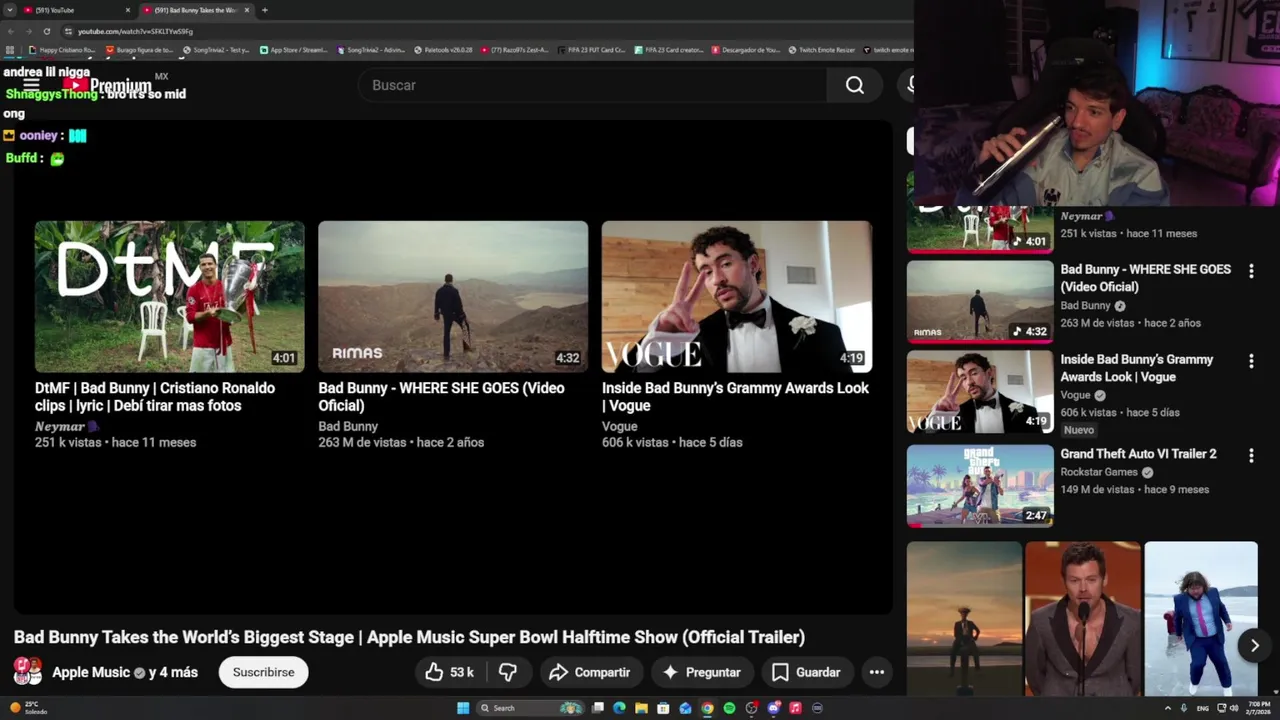Open options menu for Vogue Grammy sidebar video
Image resolution: width=1280 pixels, height=720 pixels.
(x=1251, y=361)
